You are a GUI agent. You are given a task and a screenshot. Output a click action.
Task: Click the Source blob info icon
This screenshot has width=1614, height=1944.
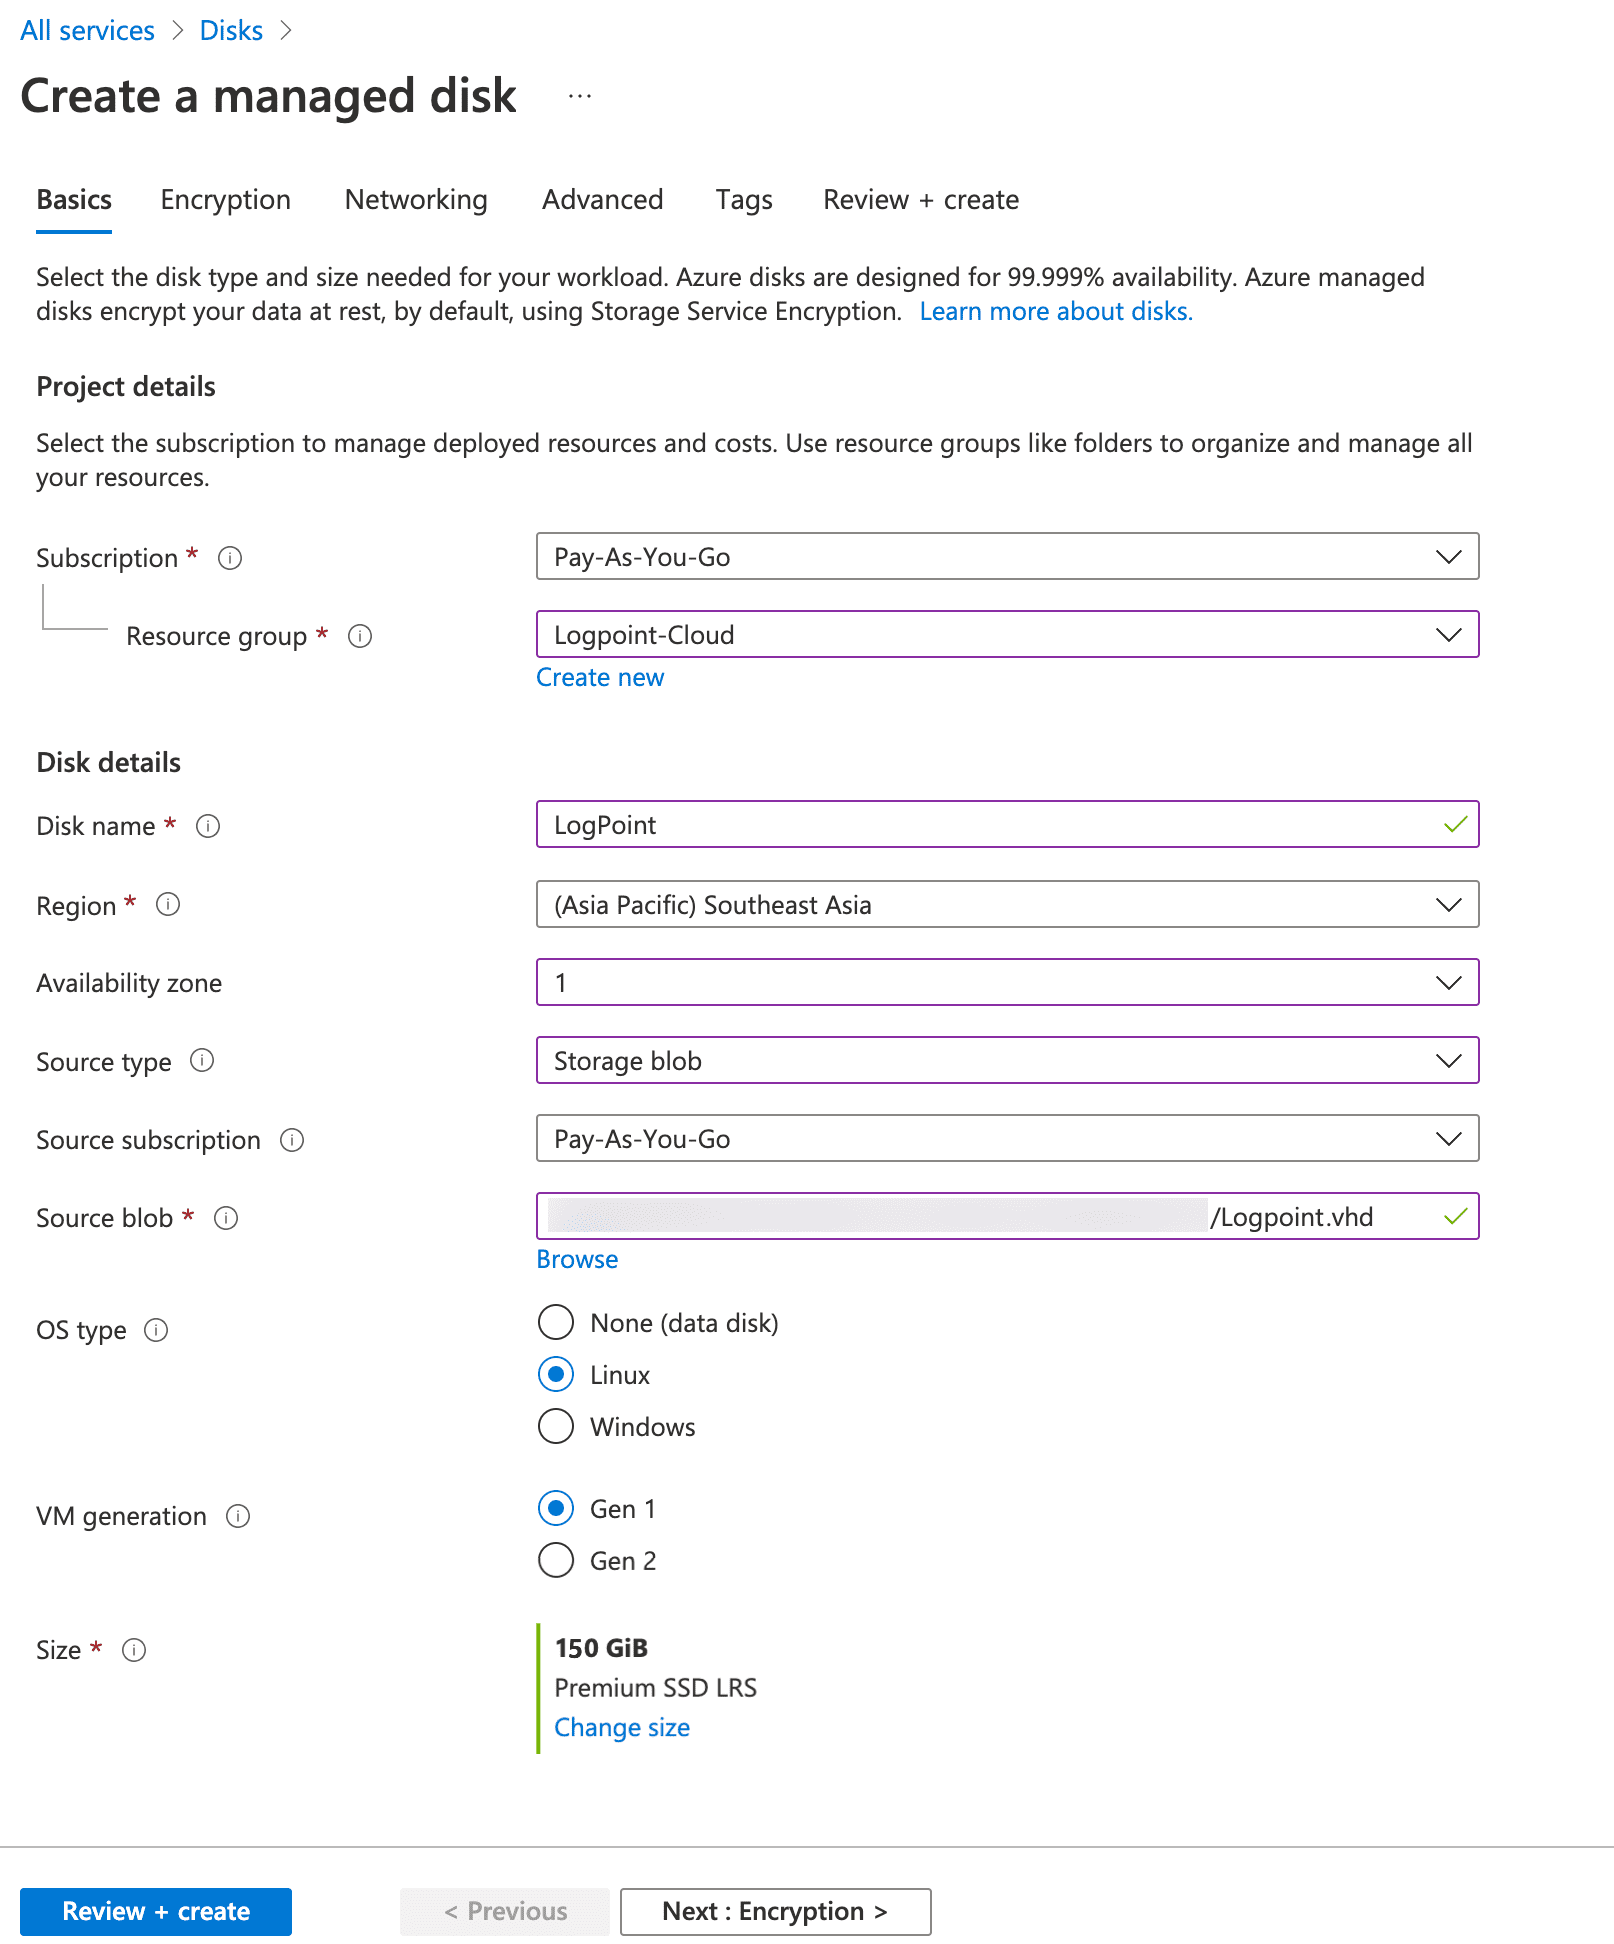pos(226,1218)
